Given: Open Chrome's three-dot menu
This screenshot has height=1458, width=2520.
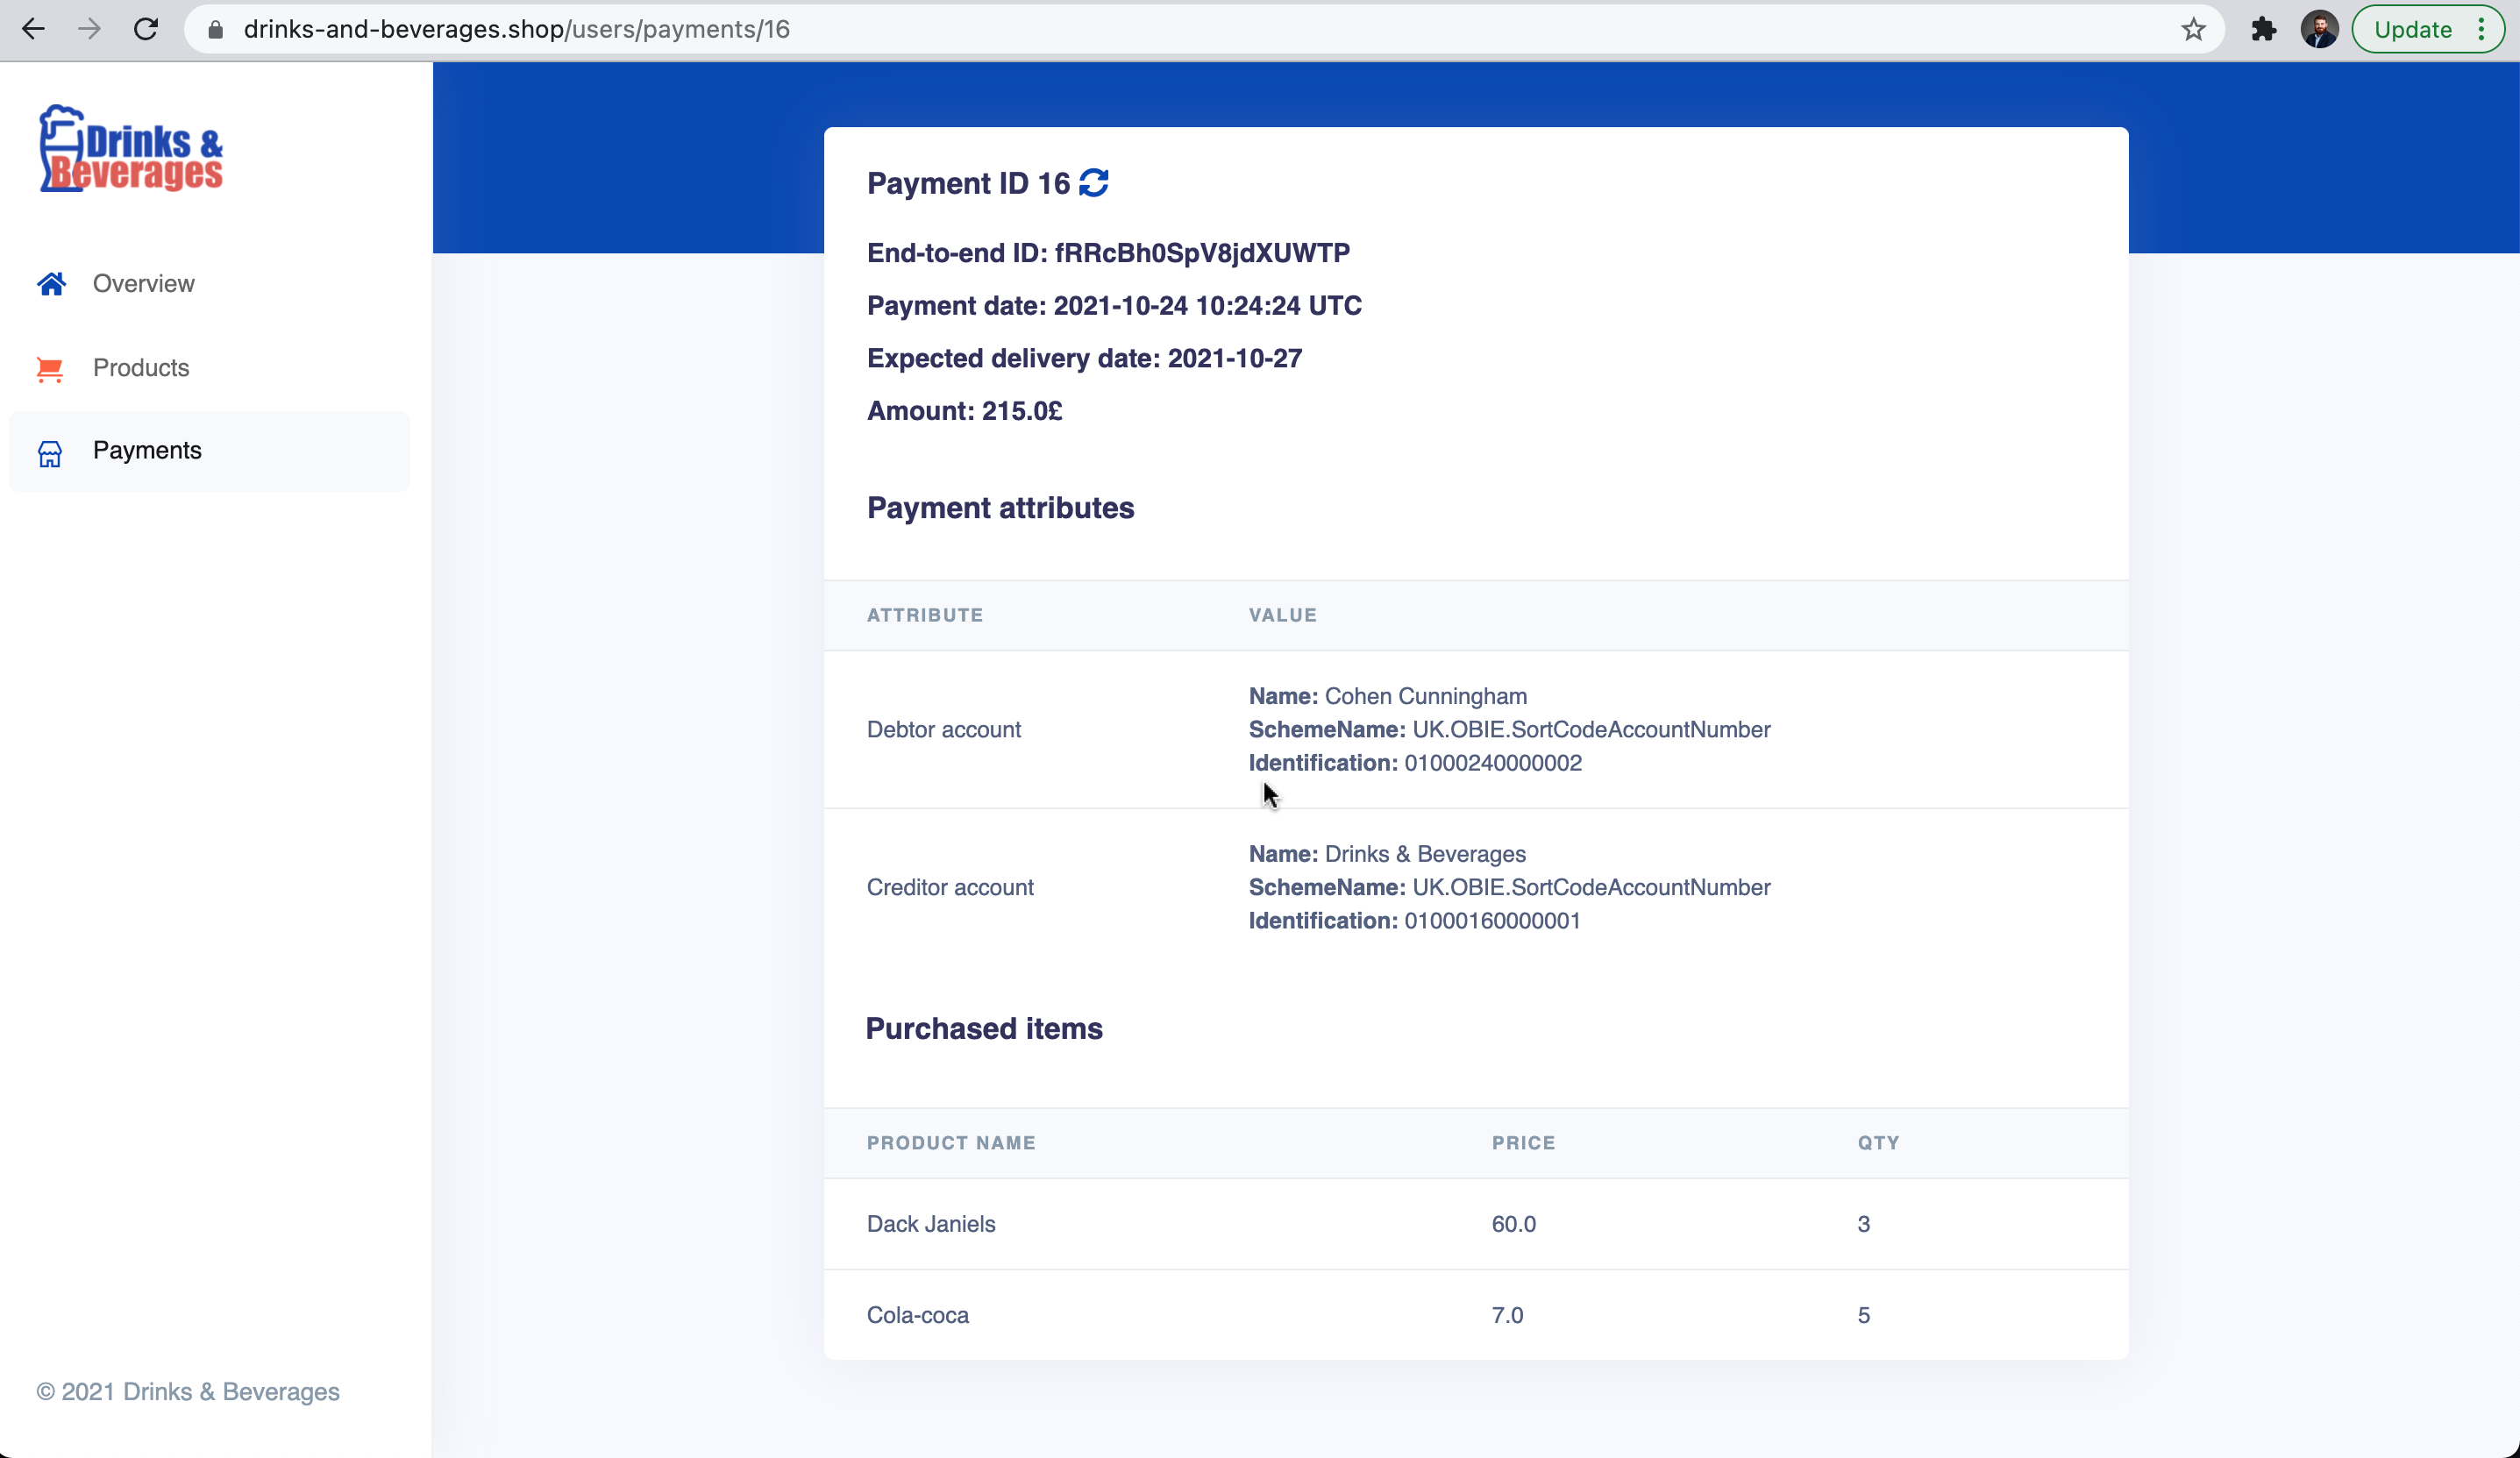Looking at the screenshot, I should coord(2481,30).
